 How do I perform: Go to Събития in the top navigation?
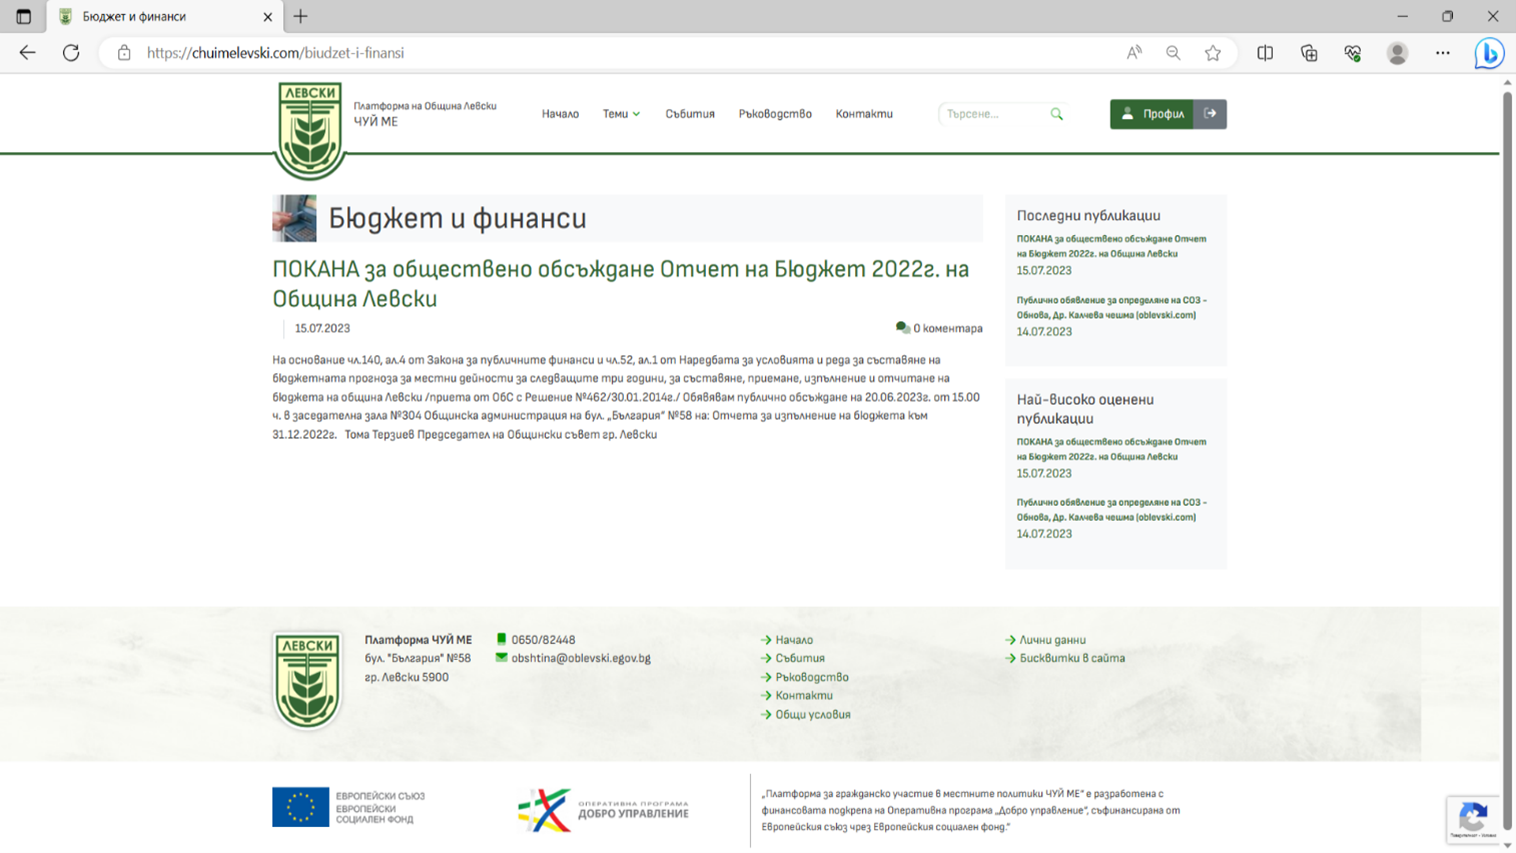pos(690,114)
